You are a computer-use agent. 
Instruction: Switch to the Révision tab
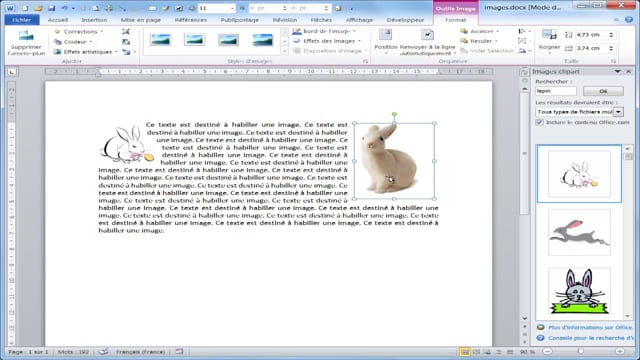click(x=285, y=20)
